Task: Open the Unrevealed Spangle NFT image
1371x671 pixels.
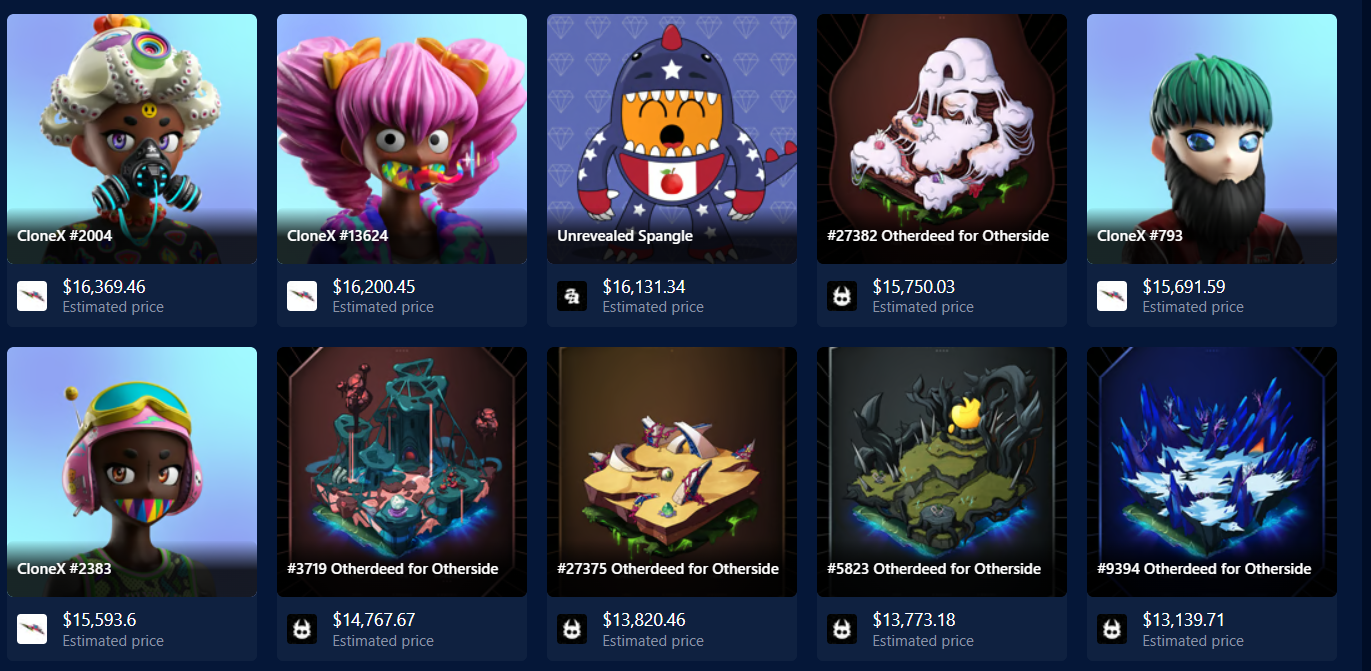Action: 672,139
